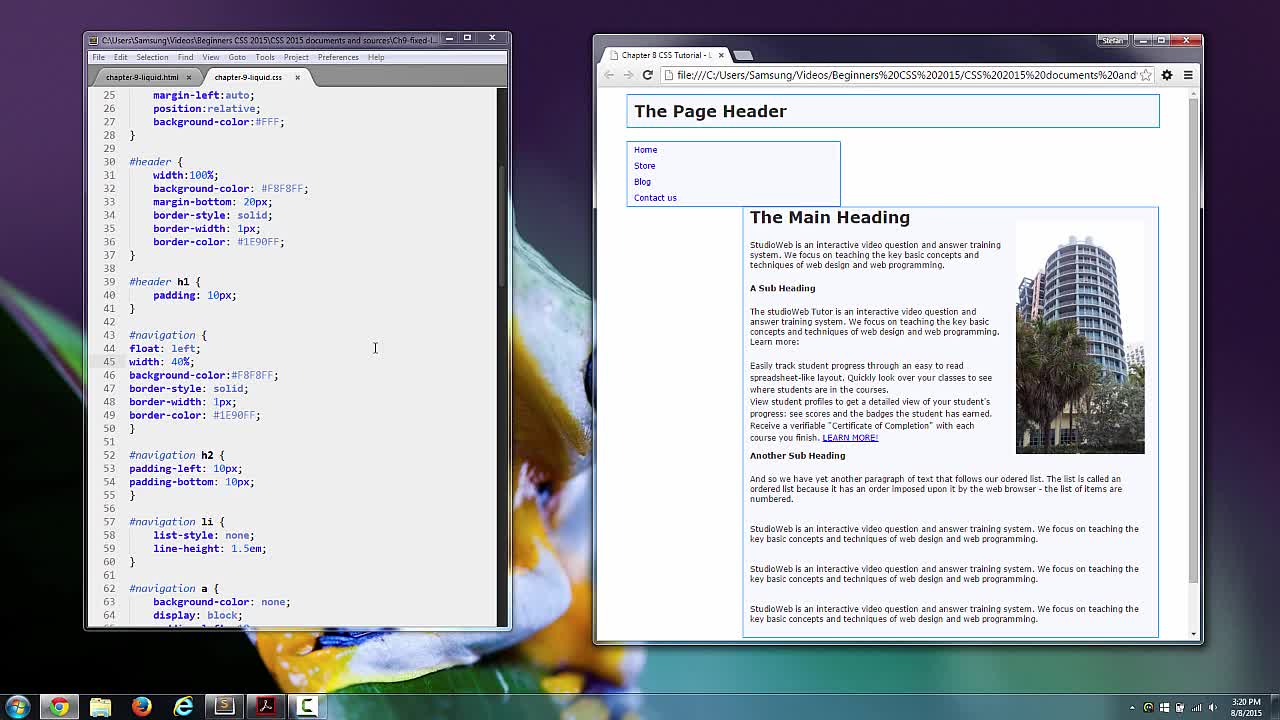This screenshot has height=720, width=1280.
Task: Open the taskbar clock showing 3:20 PM
Action: [1246, 707]
